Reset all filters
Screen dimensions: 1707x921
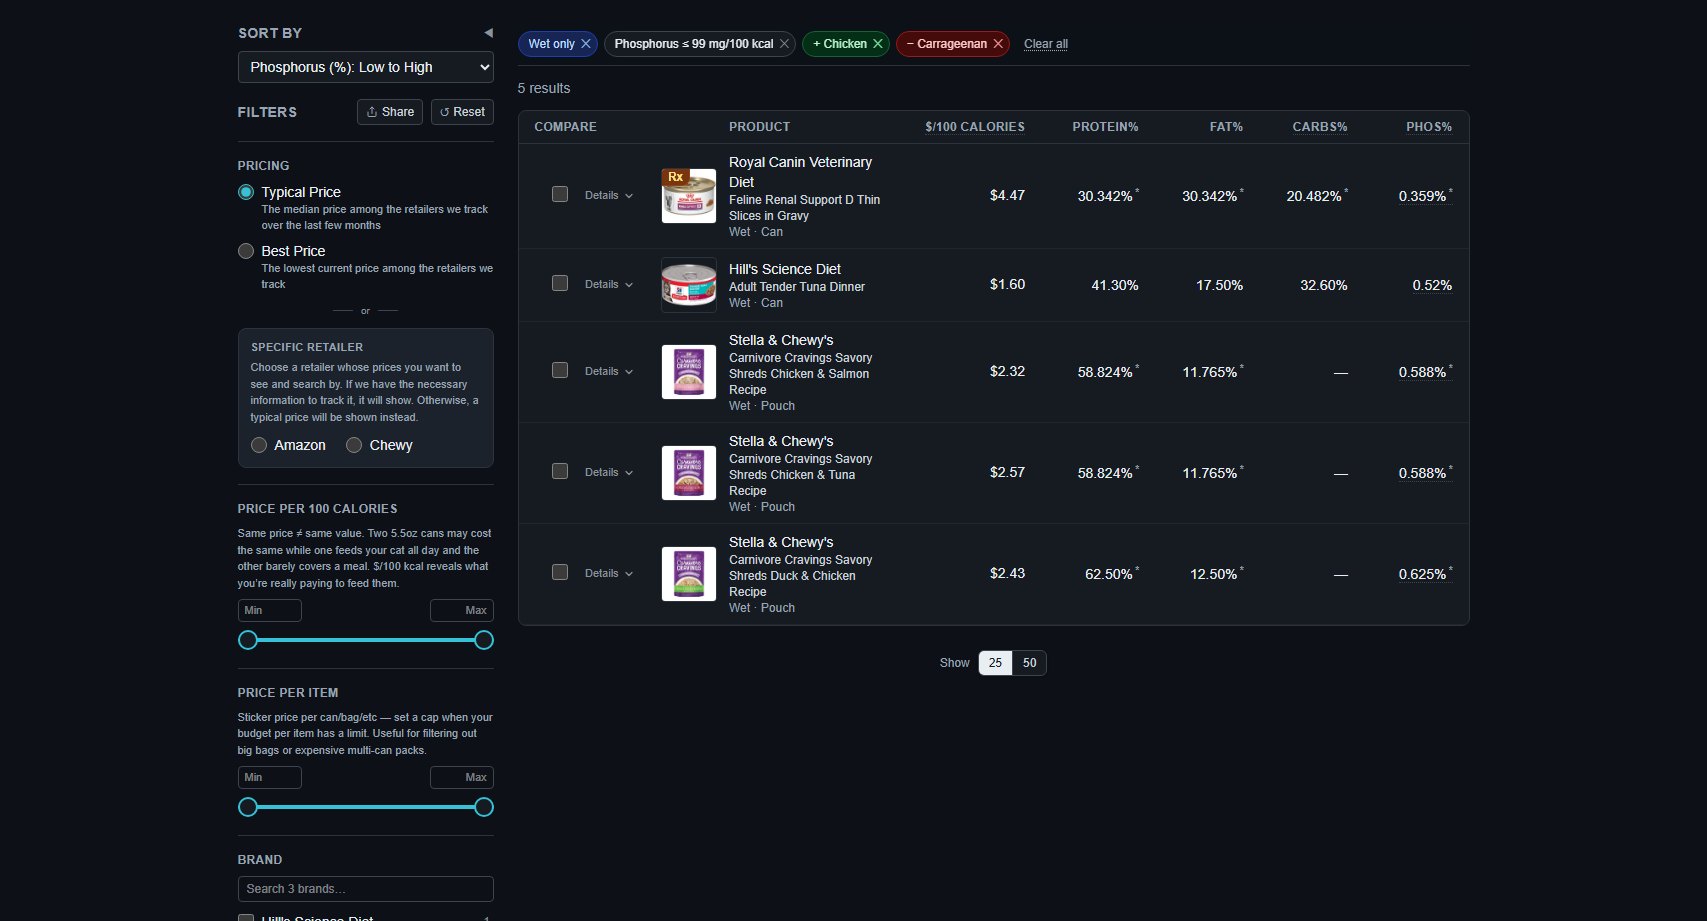pos(462,112)
